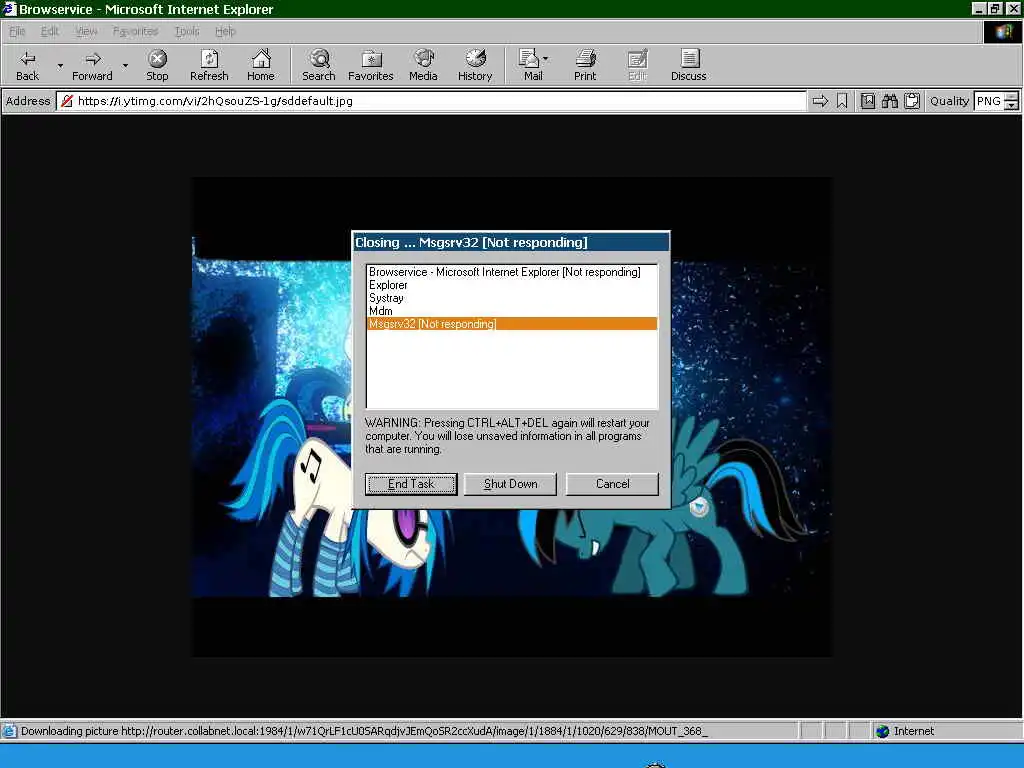Click the Windows flag logo throbber
Screen dimensions: 1024x768
coord(1003,31)
